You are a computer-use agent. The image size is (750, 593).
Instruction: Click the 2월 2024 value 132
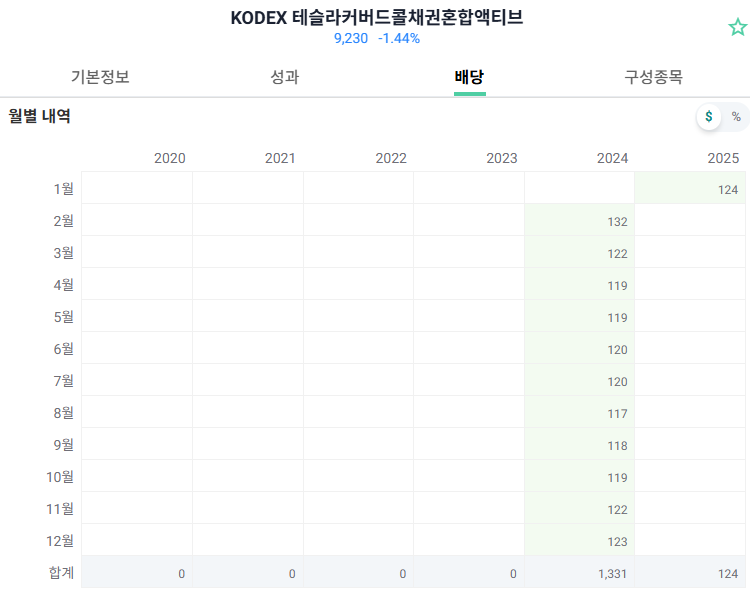(618, 222)
